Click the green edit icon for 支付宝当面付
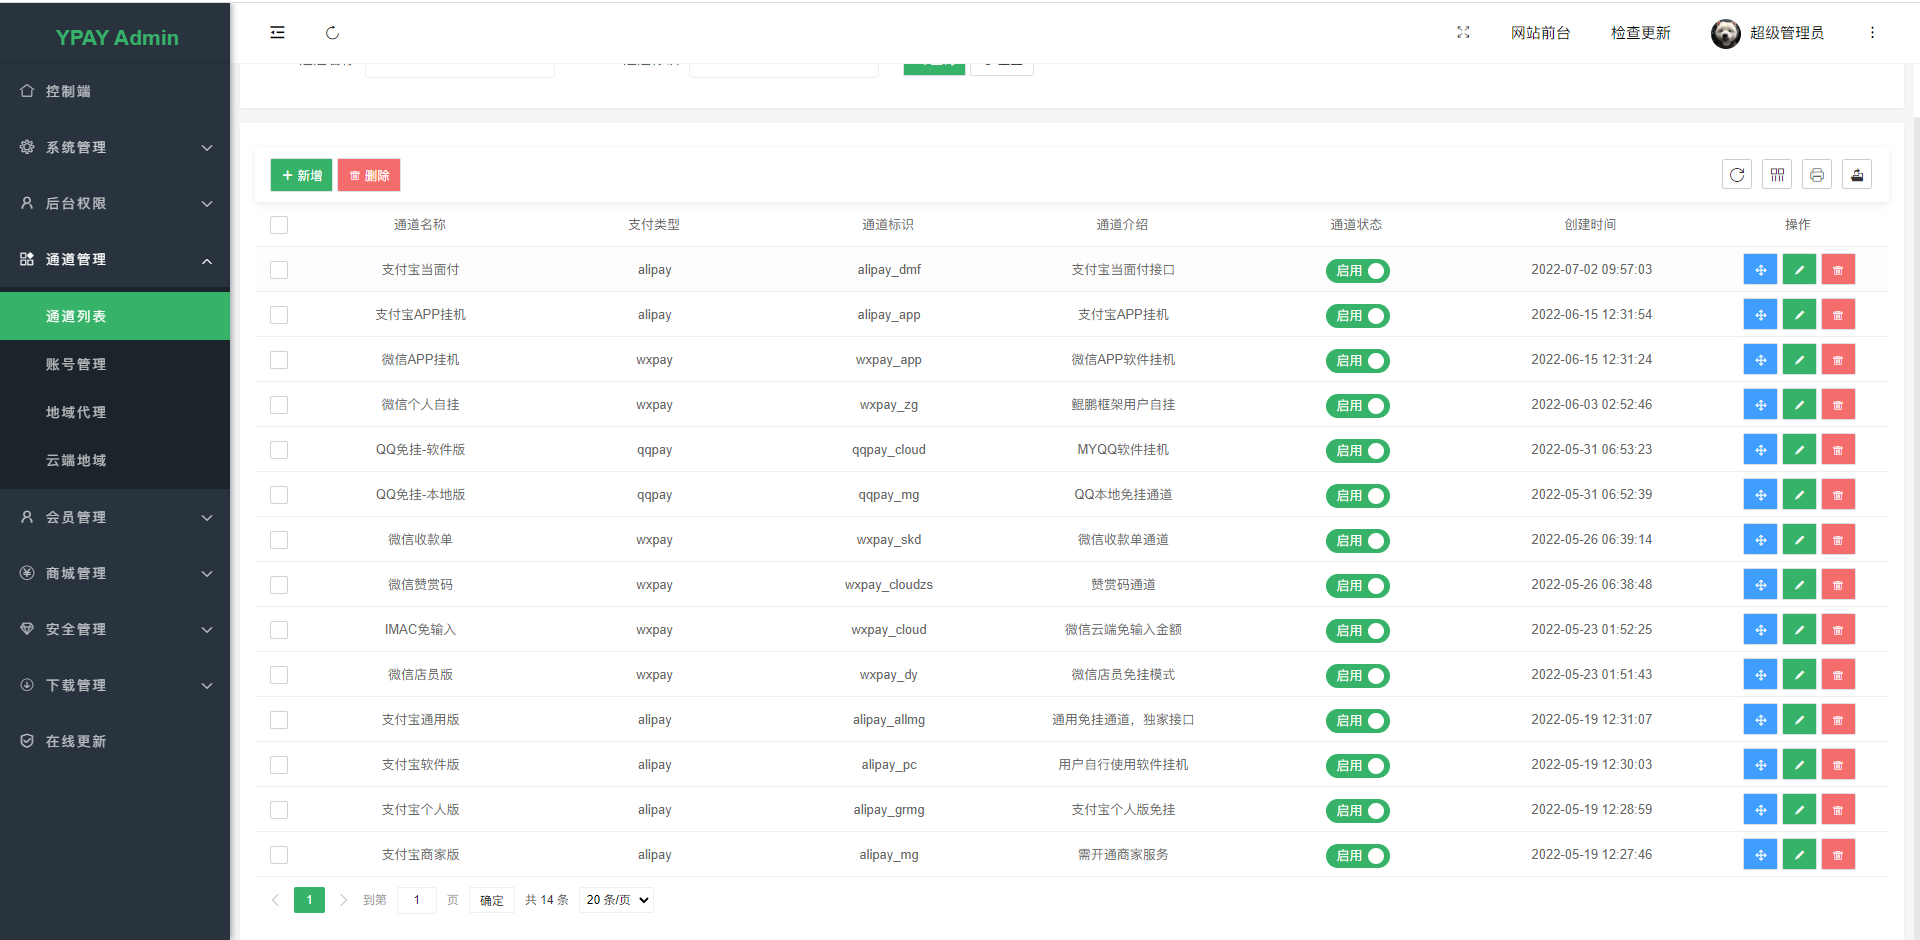Image resolution: width=1920 pixels, height=940 pixels. pyautogui.click(x=1799, y=270)
